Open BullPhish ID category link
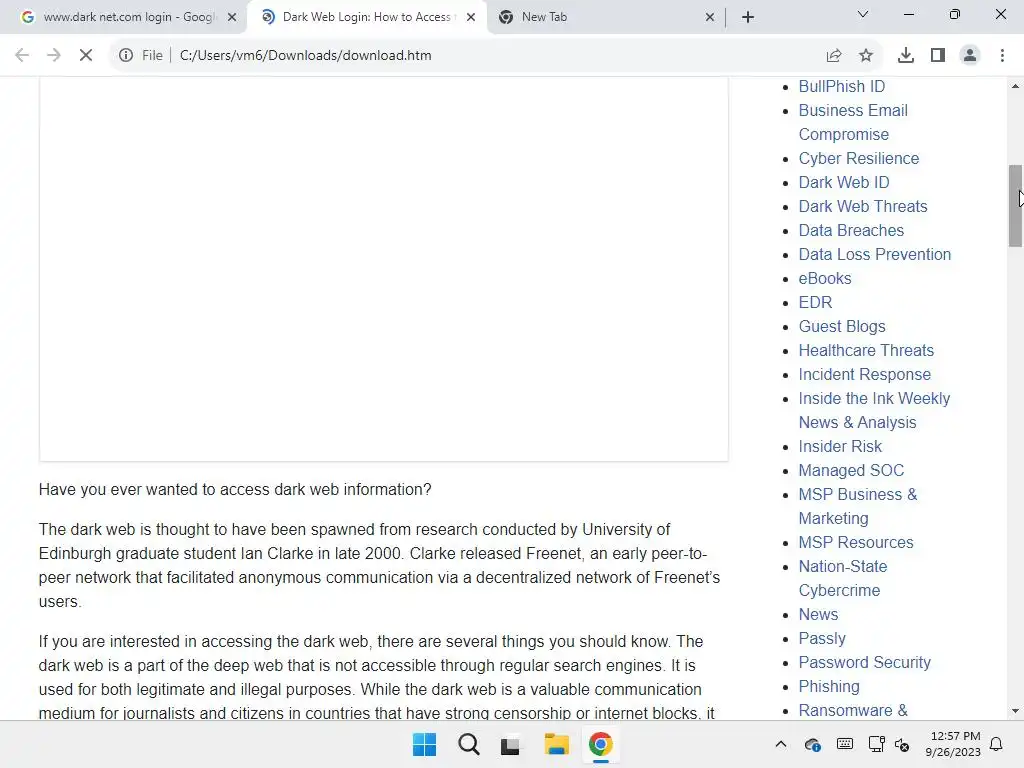The image size is (1024, 768). point(841,86)
